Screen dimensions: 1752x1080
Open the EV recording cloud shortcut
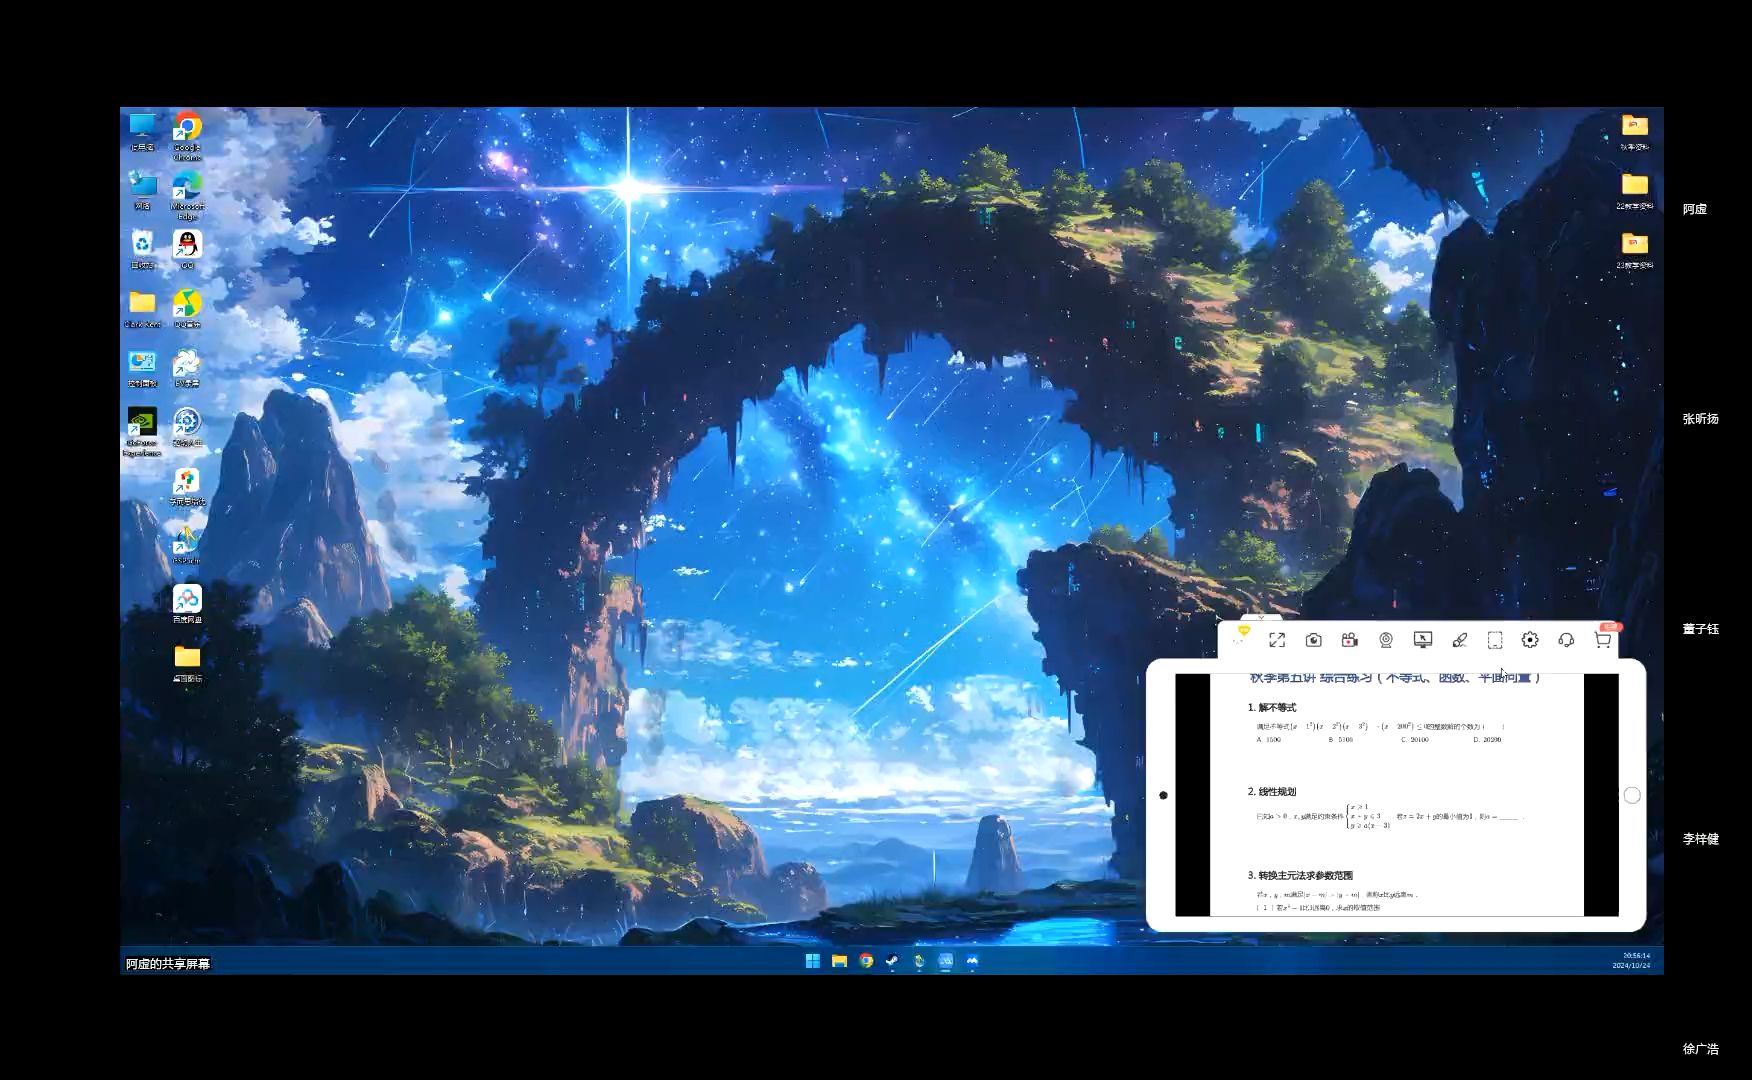pos(187,367)
